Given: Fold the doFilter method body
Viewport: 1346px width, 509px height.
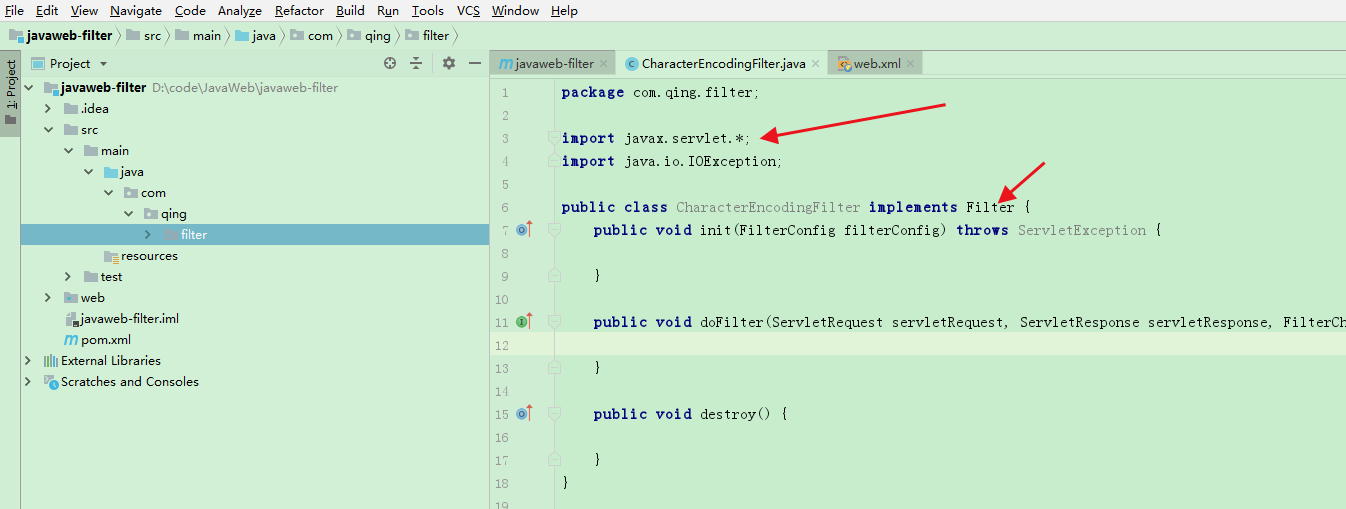Looking at the screenshot, I should pos(553,322).
